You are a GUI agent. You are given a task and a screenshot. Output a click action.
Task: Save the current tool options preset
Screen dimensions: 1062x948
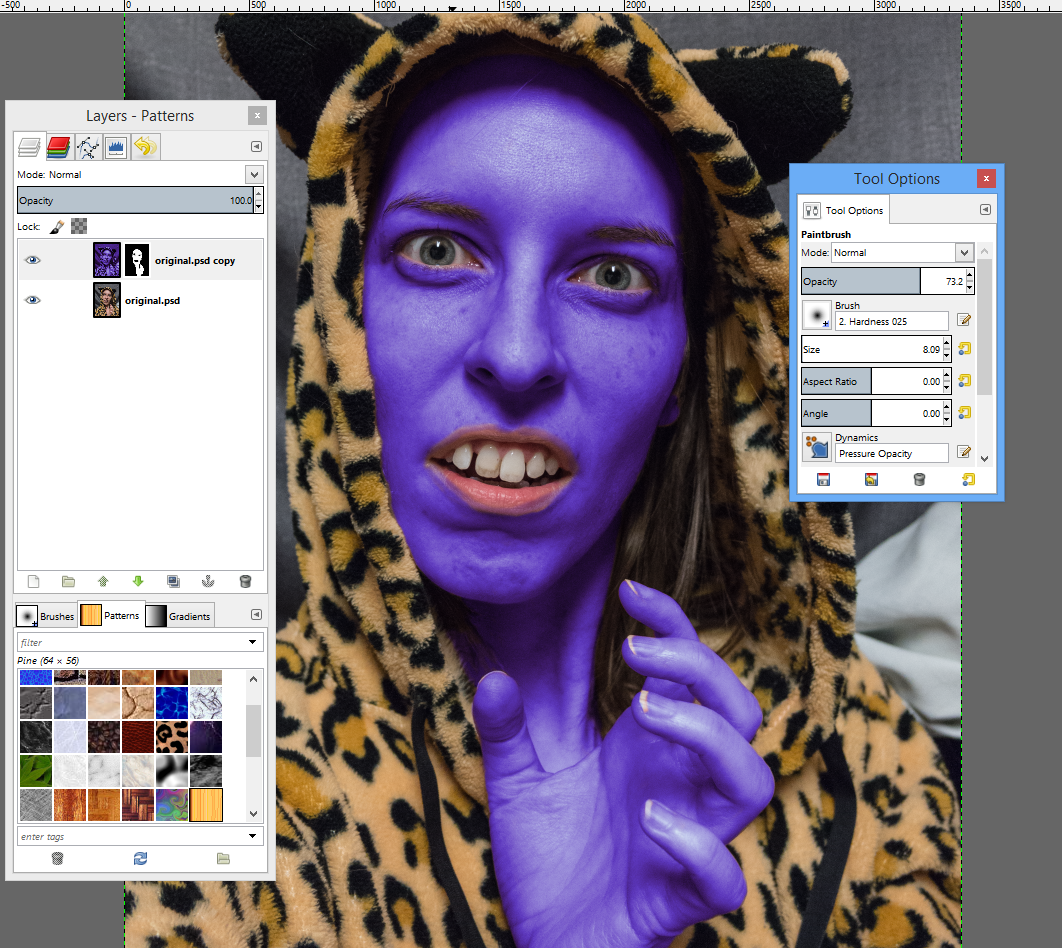(822, 479)
